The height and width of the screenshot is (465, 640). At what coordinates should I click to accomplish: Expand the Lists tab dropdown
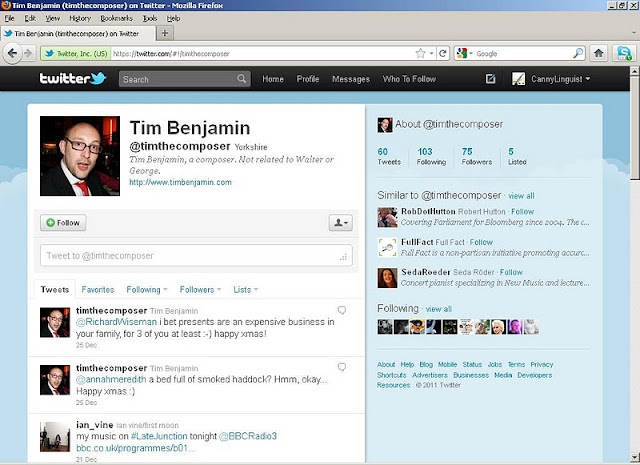[256, 289]
